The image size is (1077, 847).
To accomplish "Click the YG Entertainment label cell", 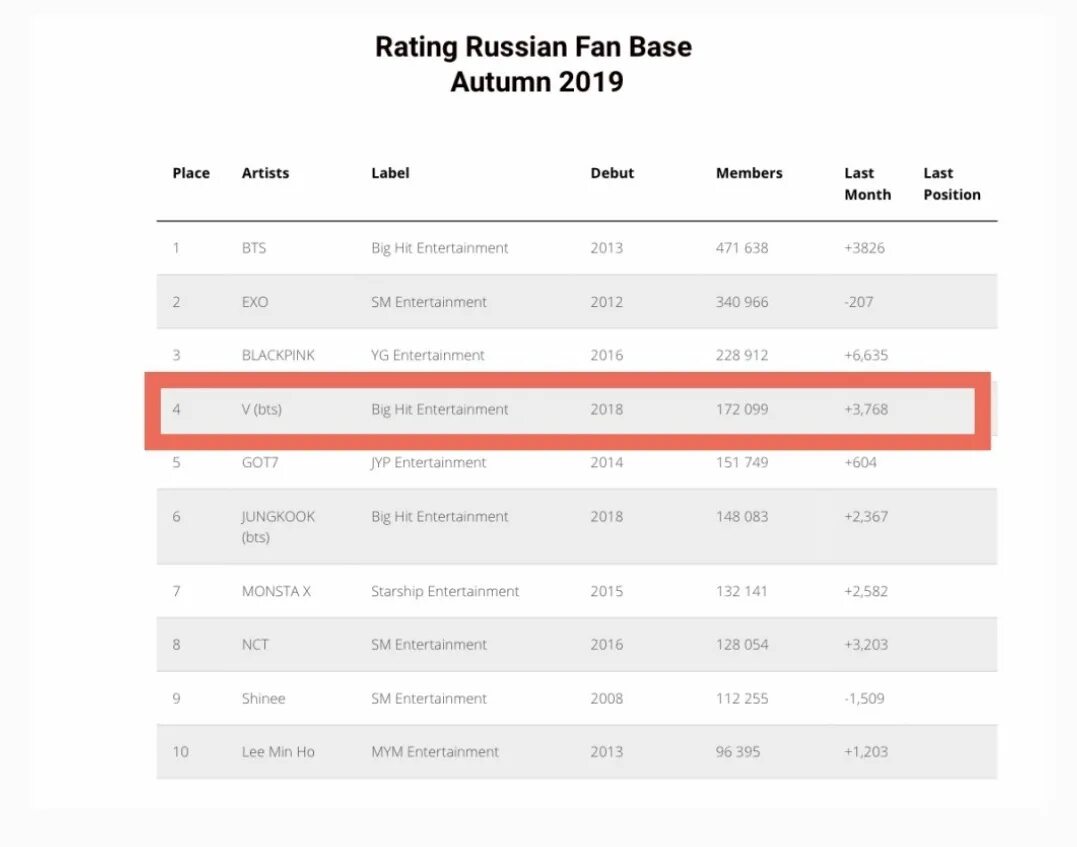I will point(428,355).
